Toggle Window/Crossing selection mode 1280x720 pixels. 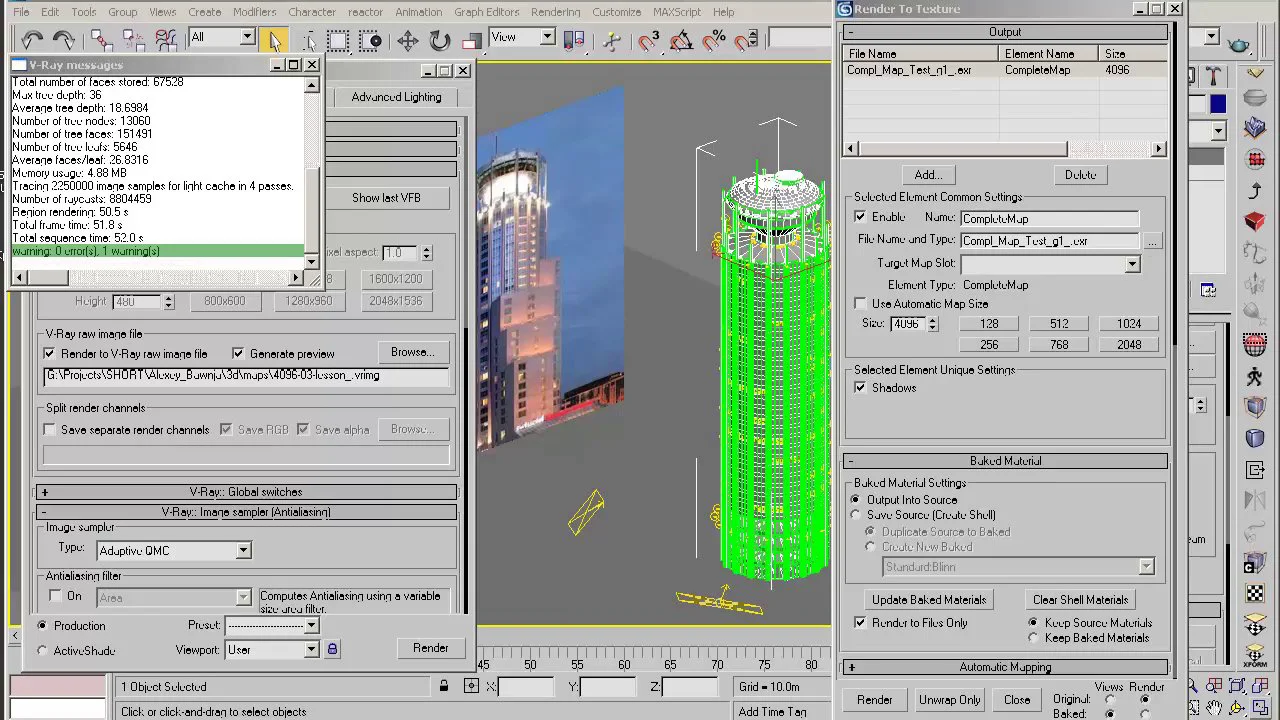pos(370,39)
